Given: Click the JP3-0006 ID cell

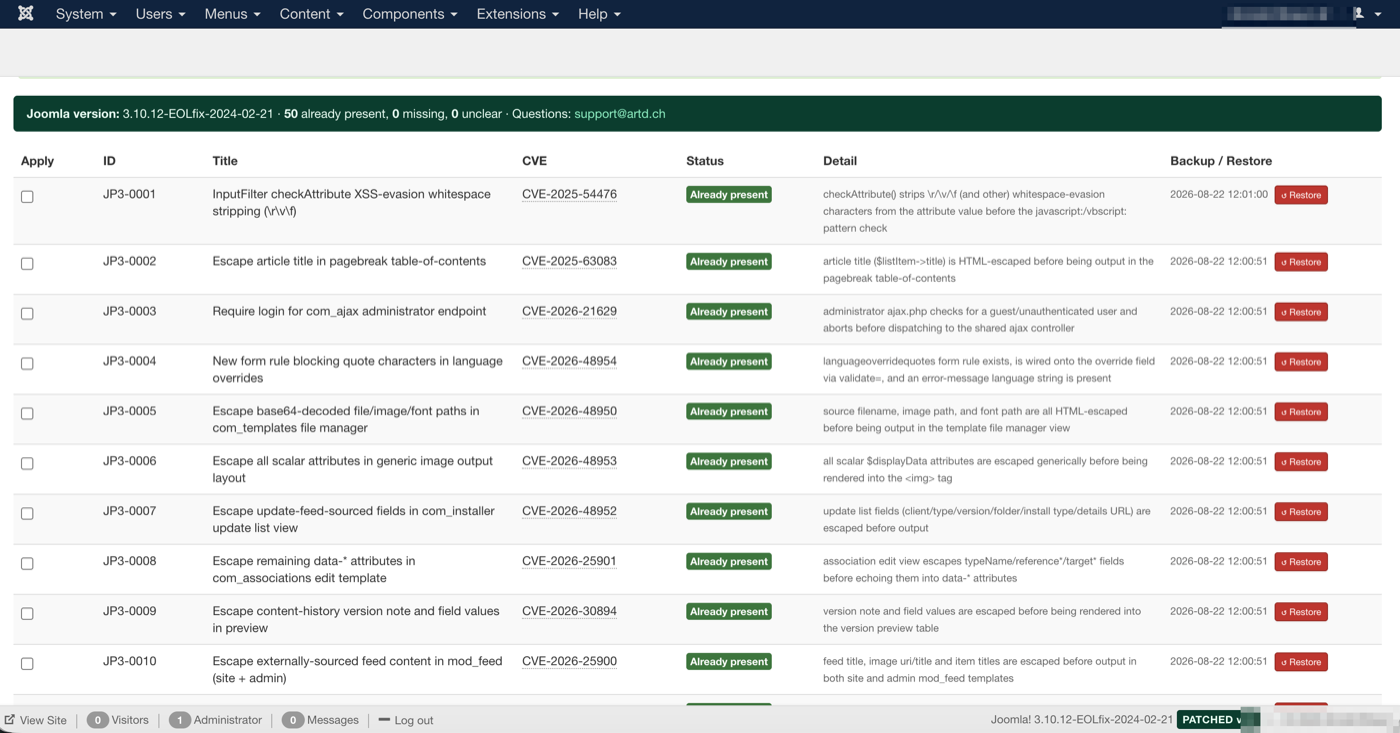Looking at the screenshot, I should (130, 461).
